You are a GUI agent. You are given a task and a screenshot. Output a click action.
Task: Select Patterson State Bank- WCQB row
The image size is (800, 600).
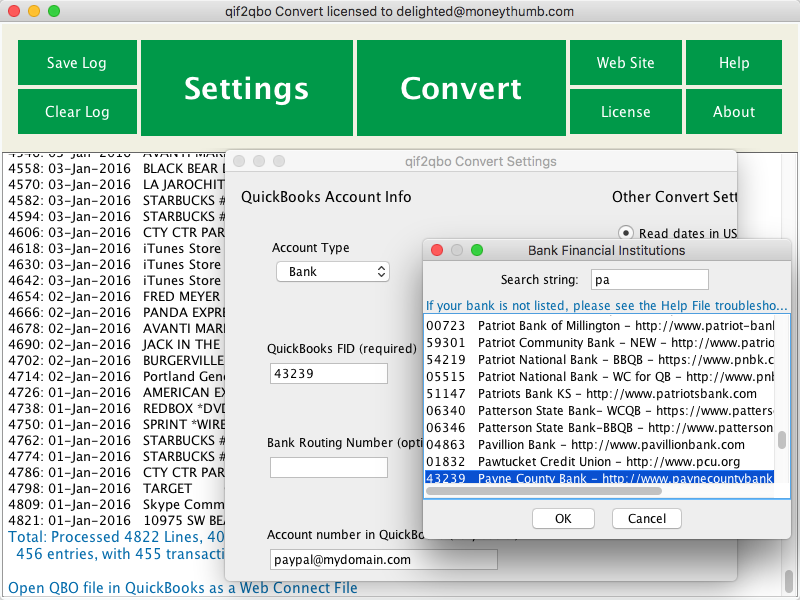click(599, 411)
